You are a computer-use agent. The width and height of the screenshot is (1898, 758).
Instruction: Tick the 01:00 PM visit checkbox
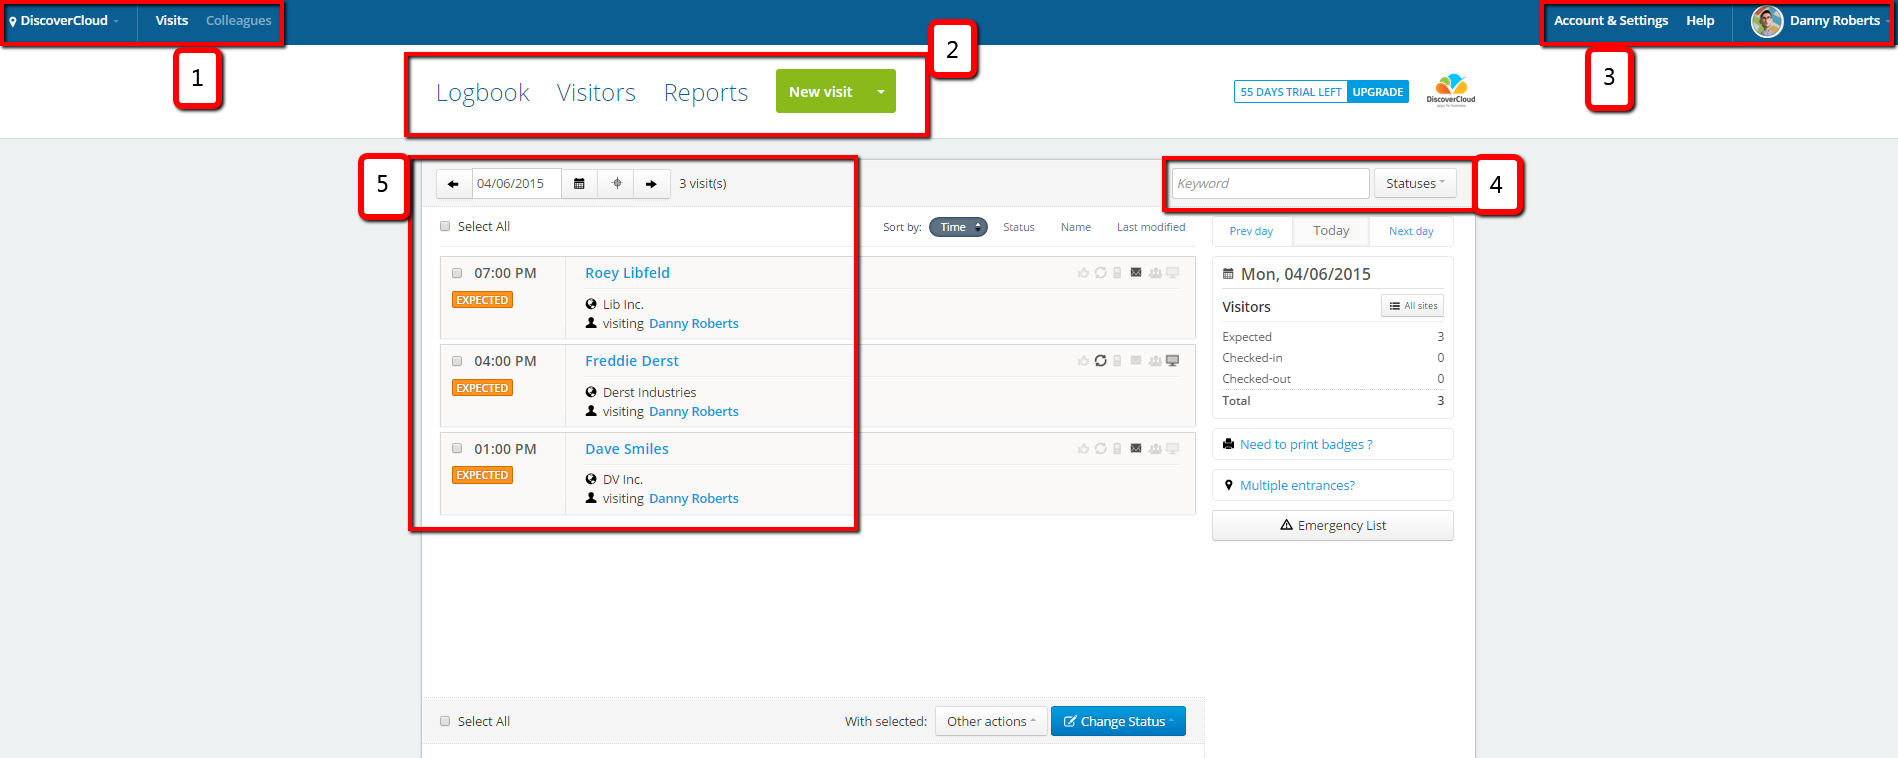[457, 449]
